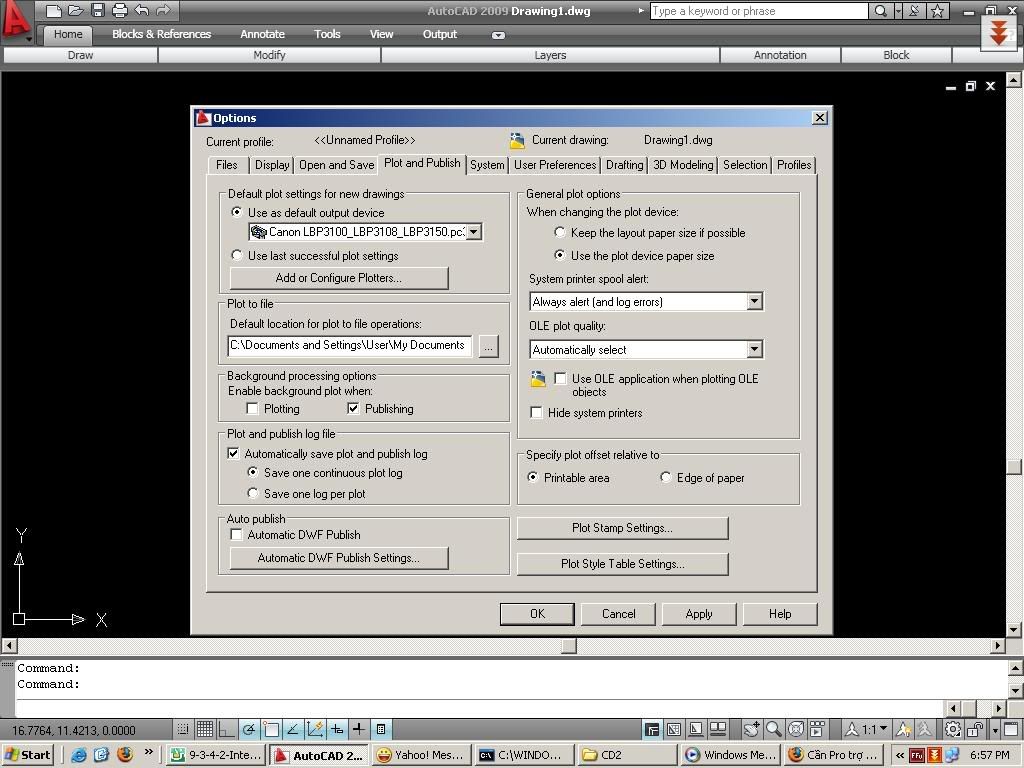Click the vertical scrollbar thumb on drawing area
Viewport: 1024px width, 768px height.
(x=1013, y=466)
